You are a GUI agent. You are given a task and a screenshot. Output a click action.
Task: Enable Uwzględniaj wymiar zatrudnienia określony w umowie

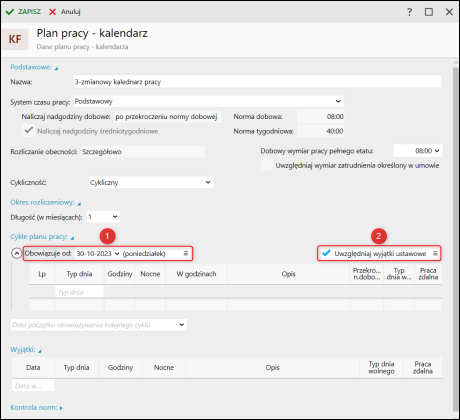[x=267, y=165]
